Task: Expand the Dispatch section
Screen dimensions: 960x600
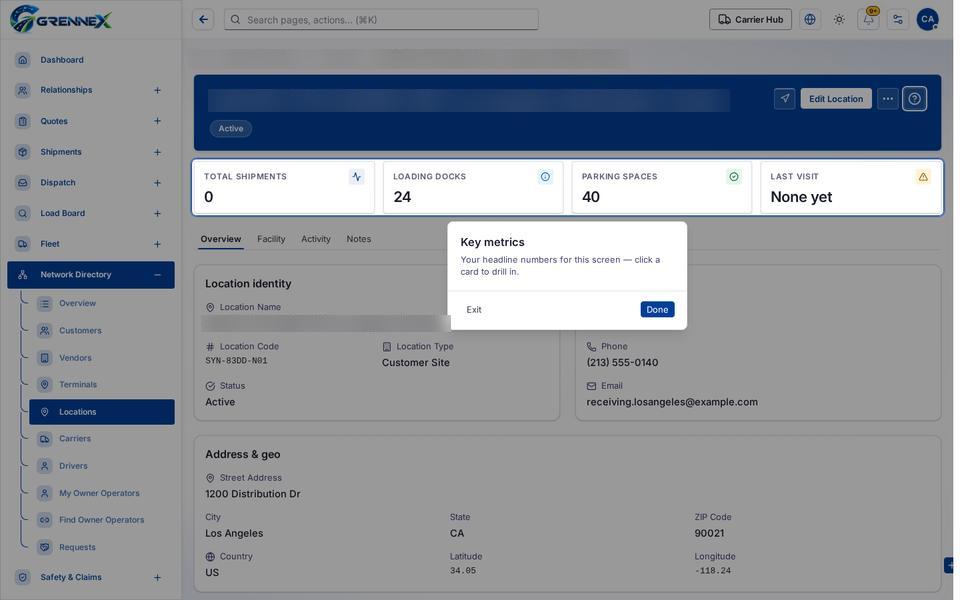Action: (157, 182)
